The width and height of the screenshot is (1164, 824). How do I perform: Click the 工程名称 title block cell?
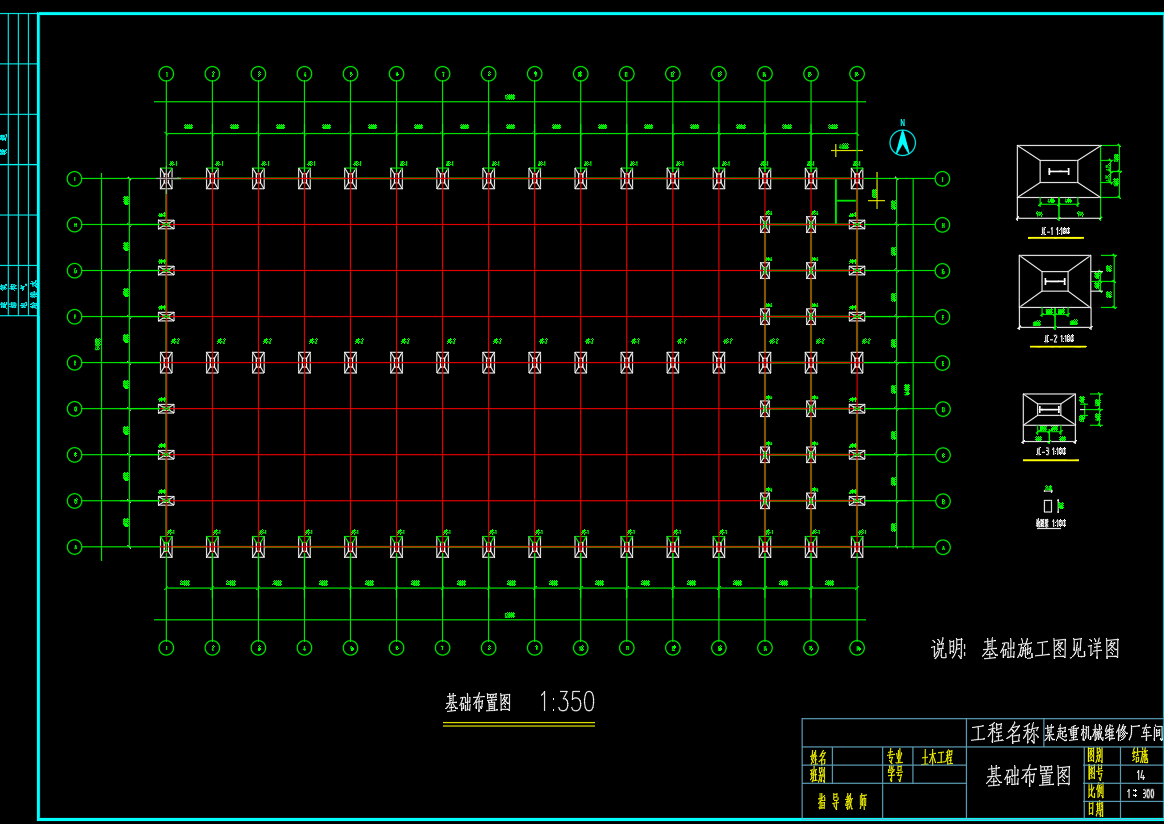[1004, 733]
